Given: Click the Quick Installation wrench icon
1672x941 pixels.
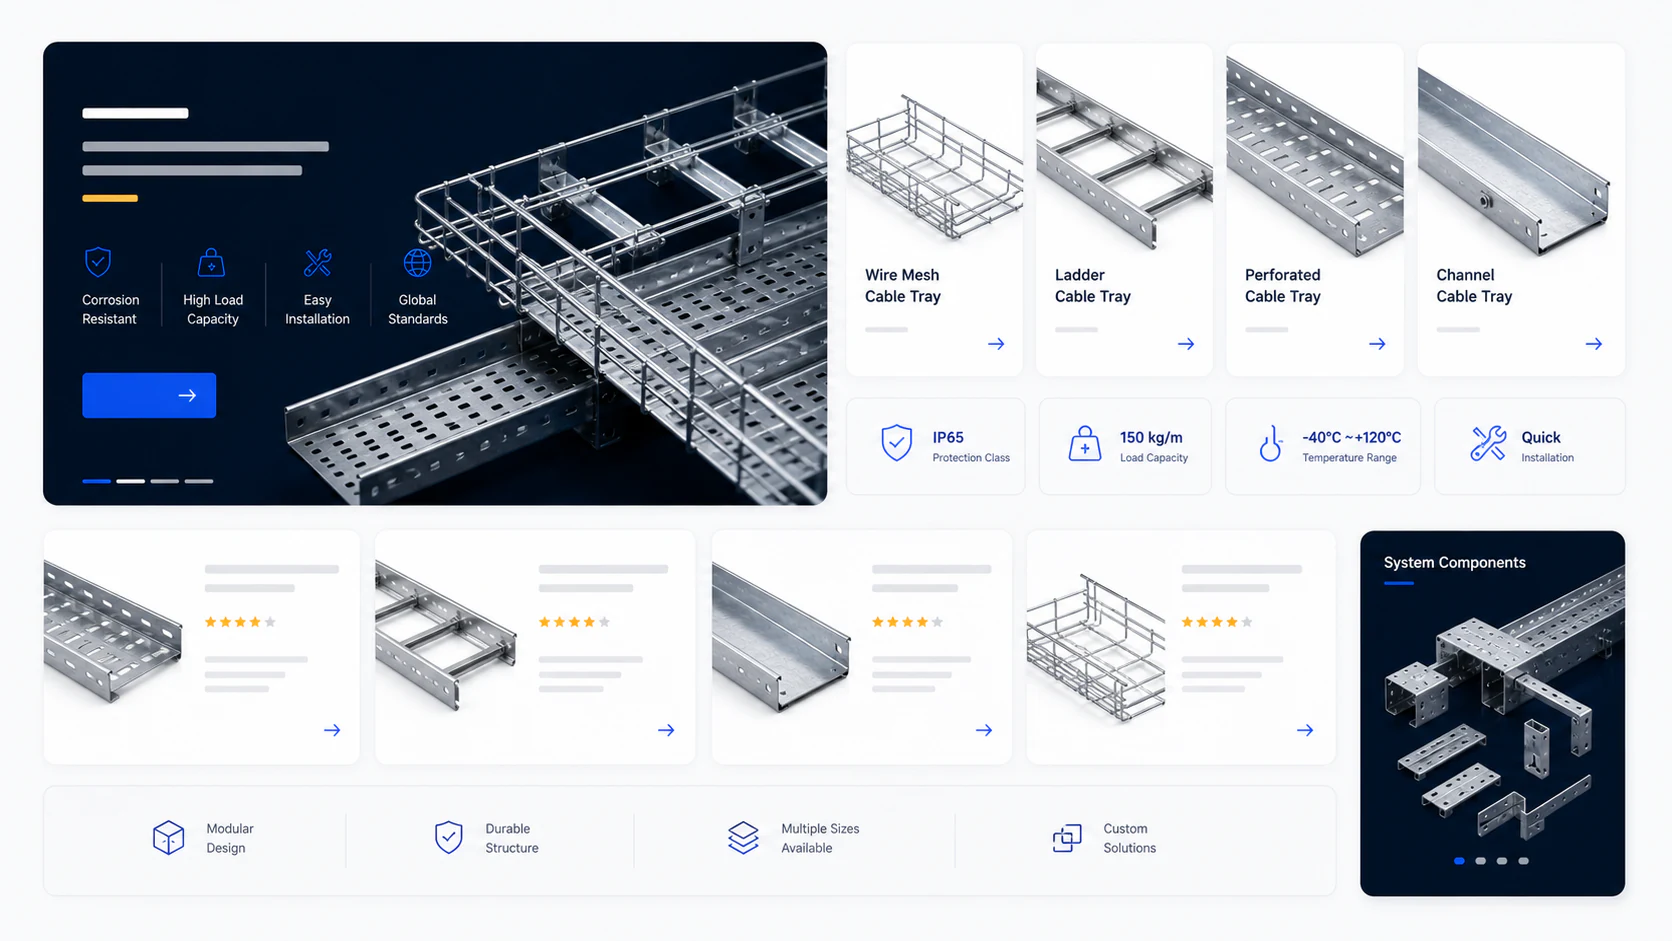Looking at the screenshot, I should [x=1488, y=443].
